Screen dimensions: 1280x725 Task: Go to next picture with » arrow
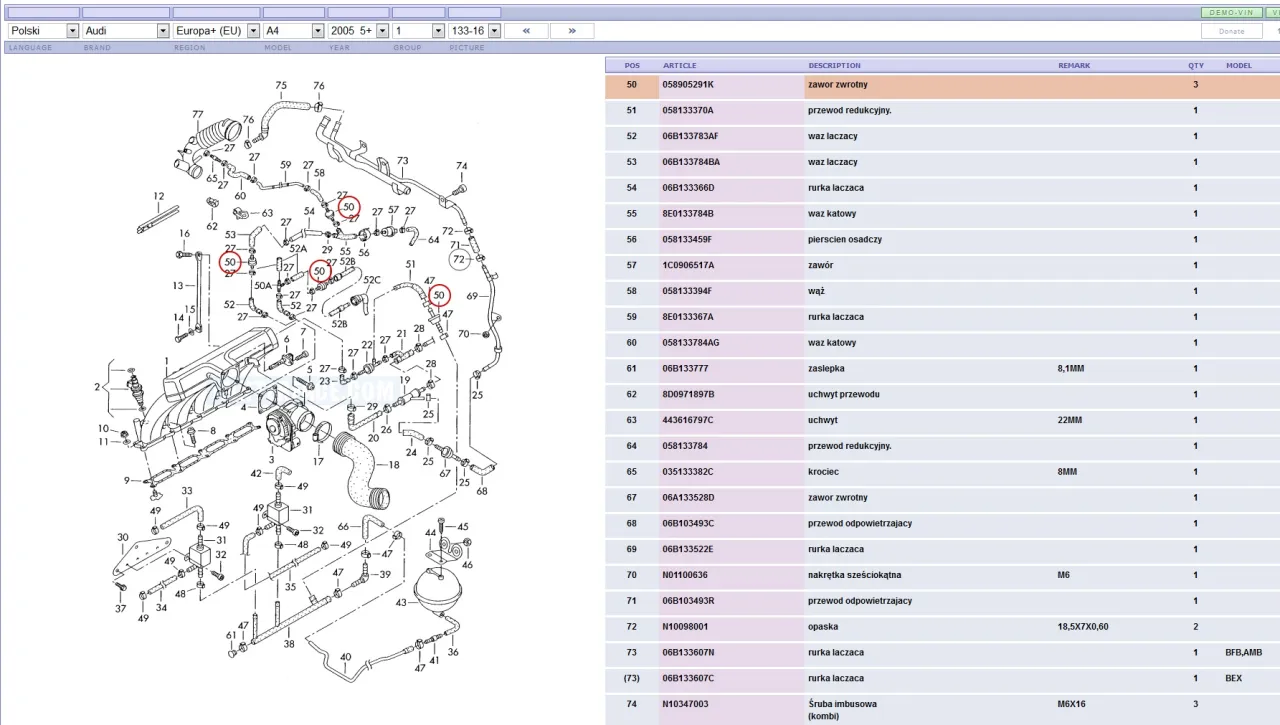[571, 31]
